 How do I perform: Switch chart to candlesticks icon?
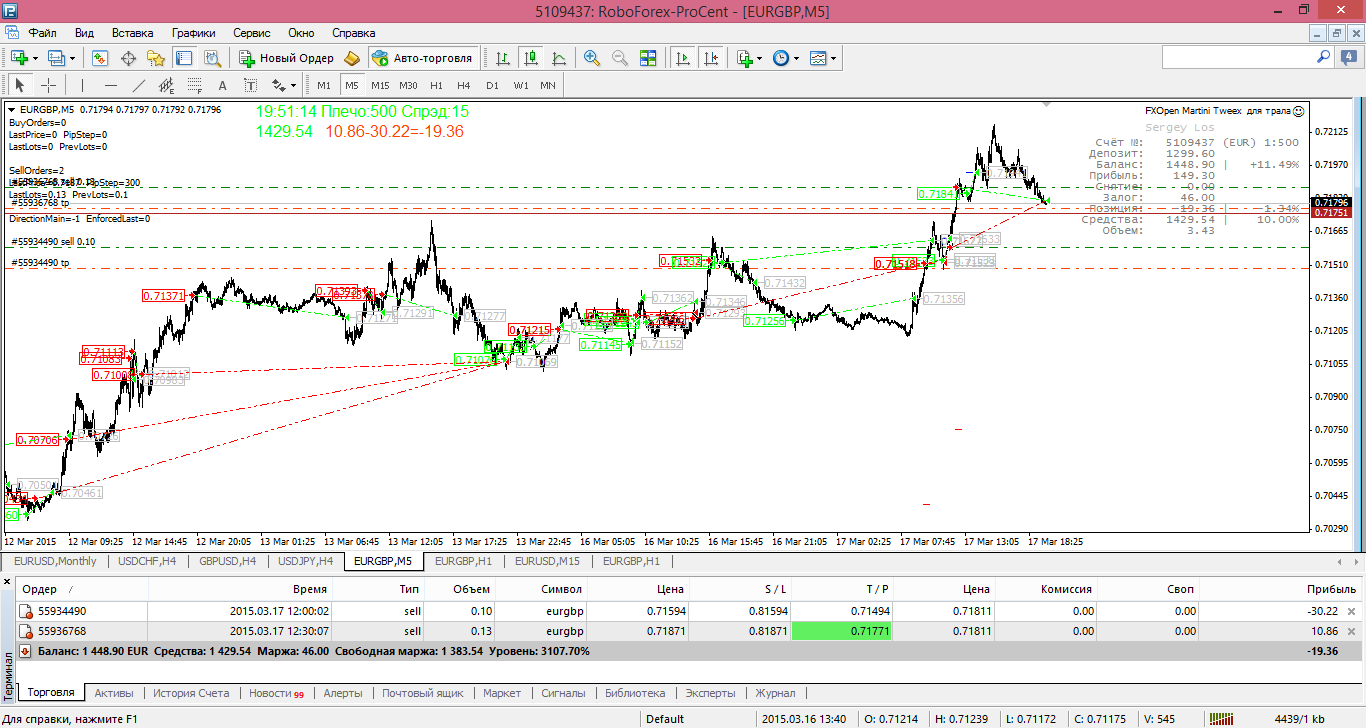pos(531,58)
